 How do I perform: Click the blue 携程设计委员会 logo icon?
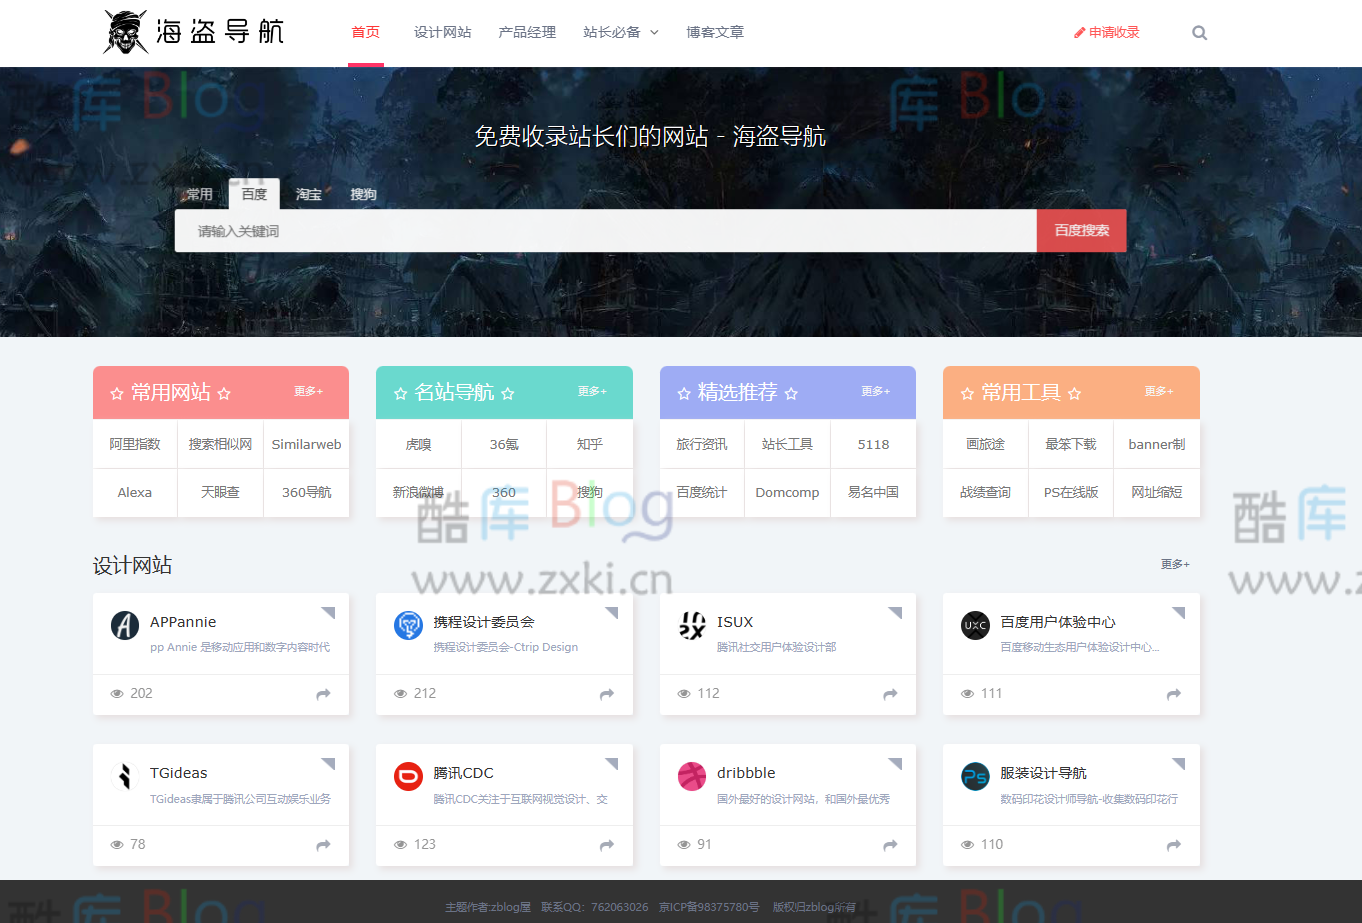pos(408,624)
